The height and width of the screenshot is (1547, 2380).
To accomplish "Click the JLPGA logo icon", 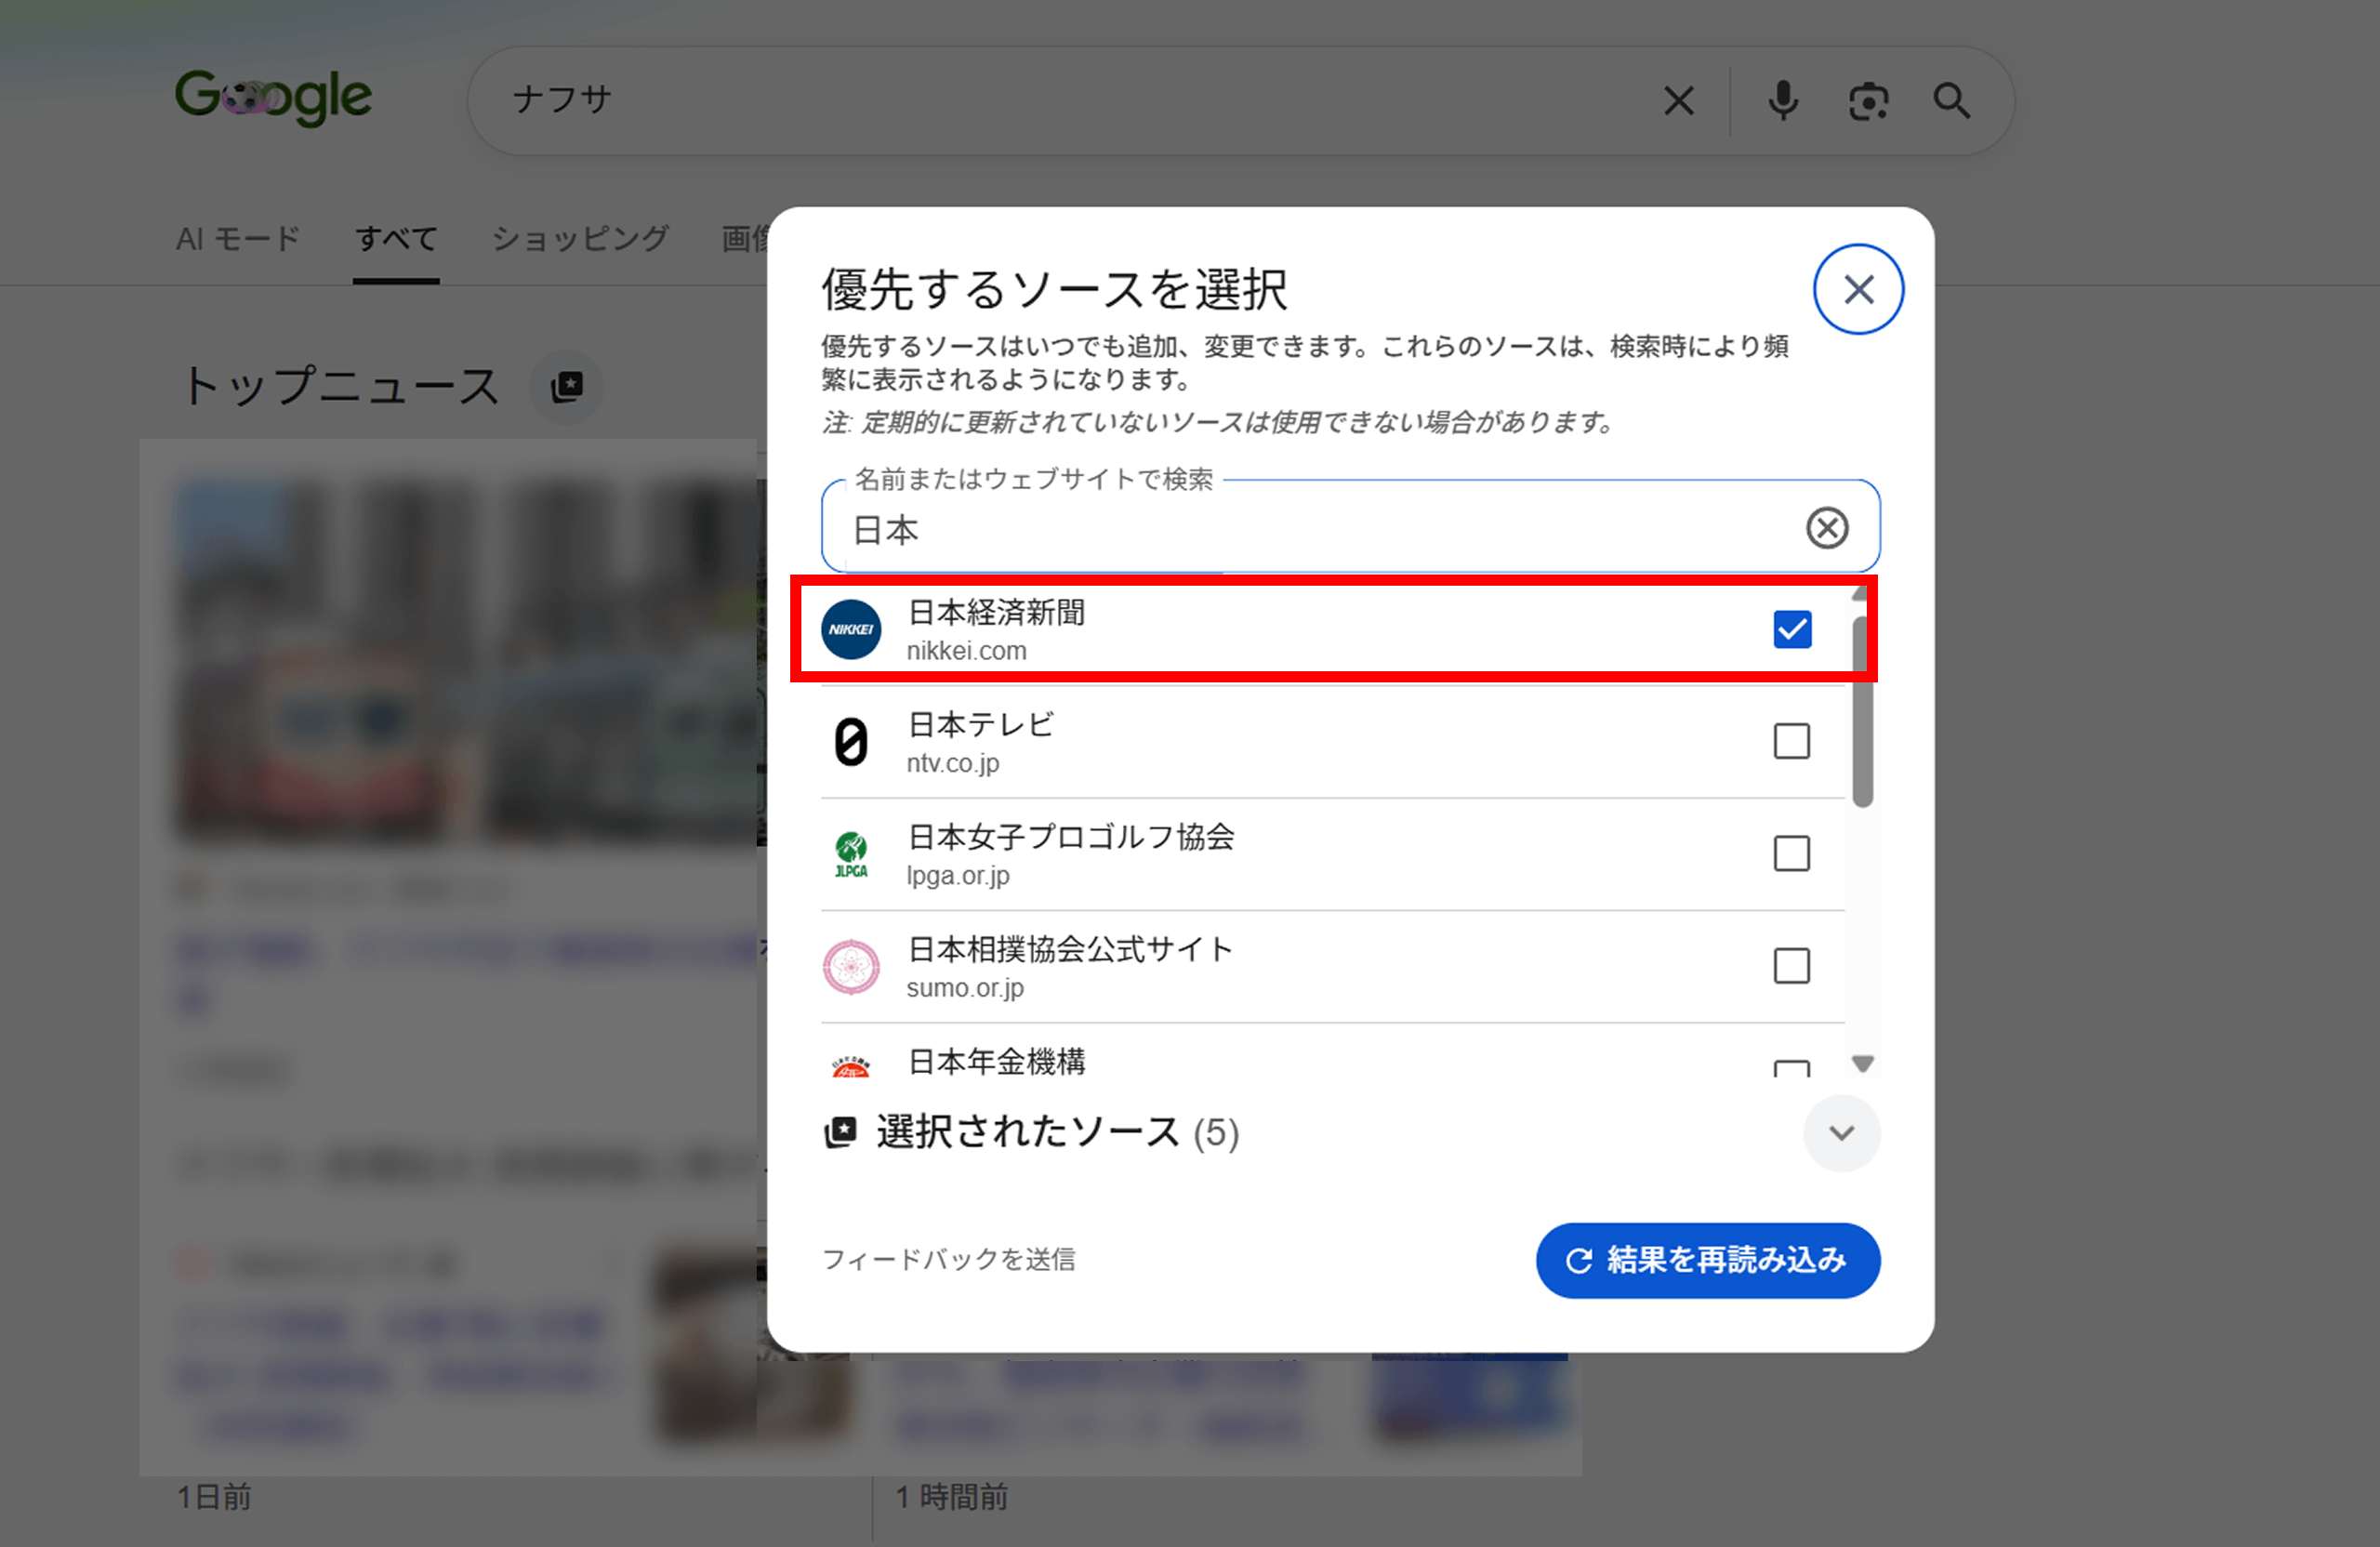I will click(851, 855).
